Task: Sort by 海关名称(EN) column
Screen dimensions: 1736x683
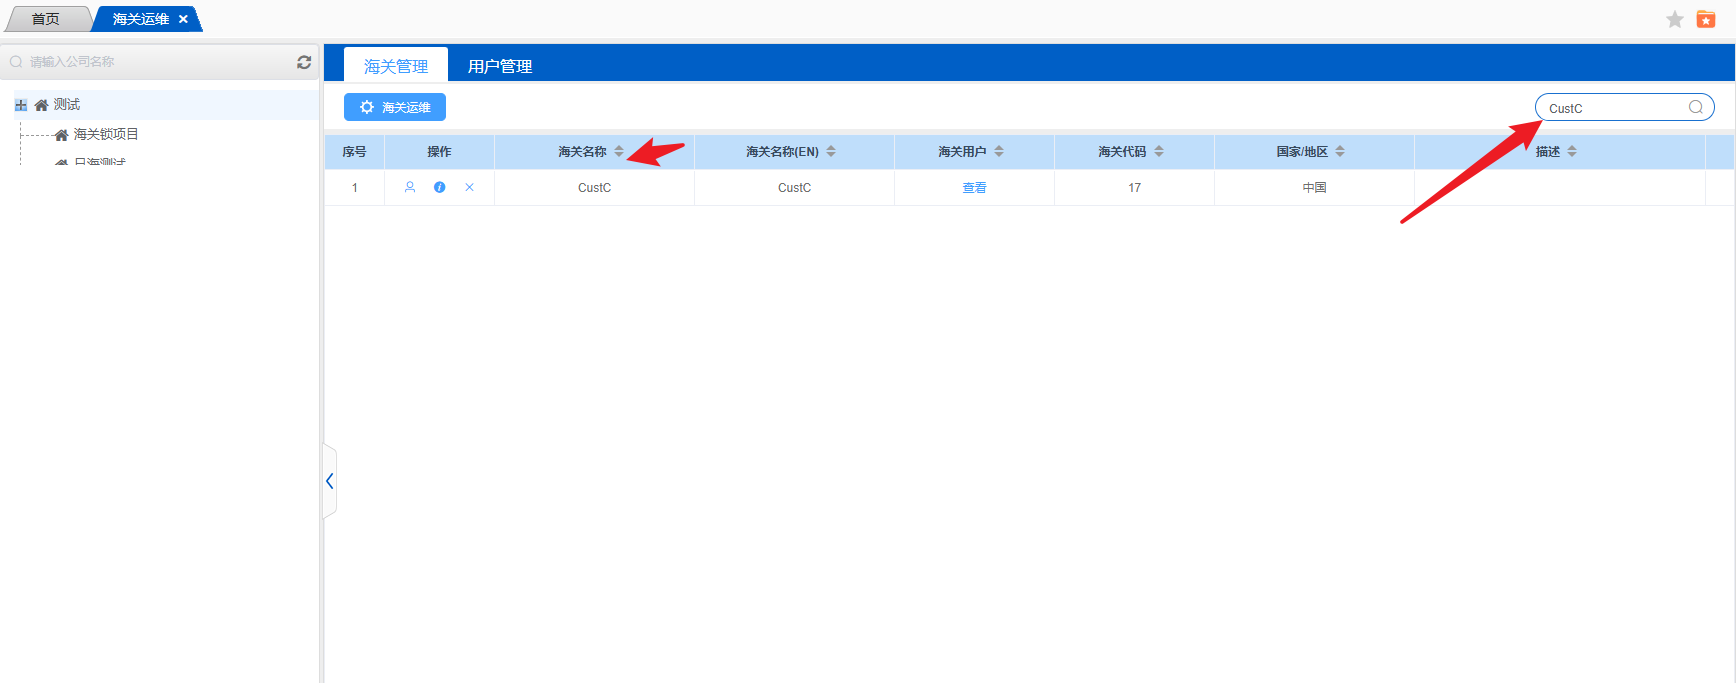Action: [x=831, y=152]
